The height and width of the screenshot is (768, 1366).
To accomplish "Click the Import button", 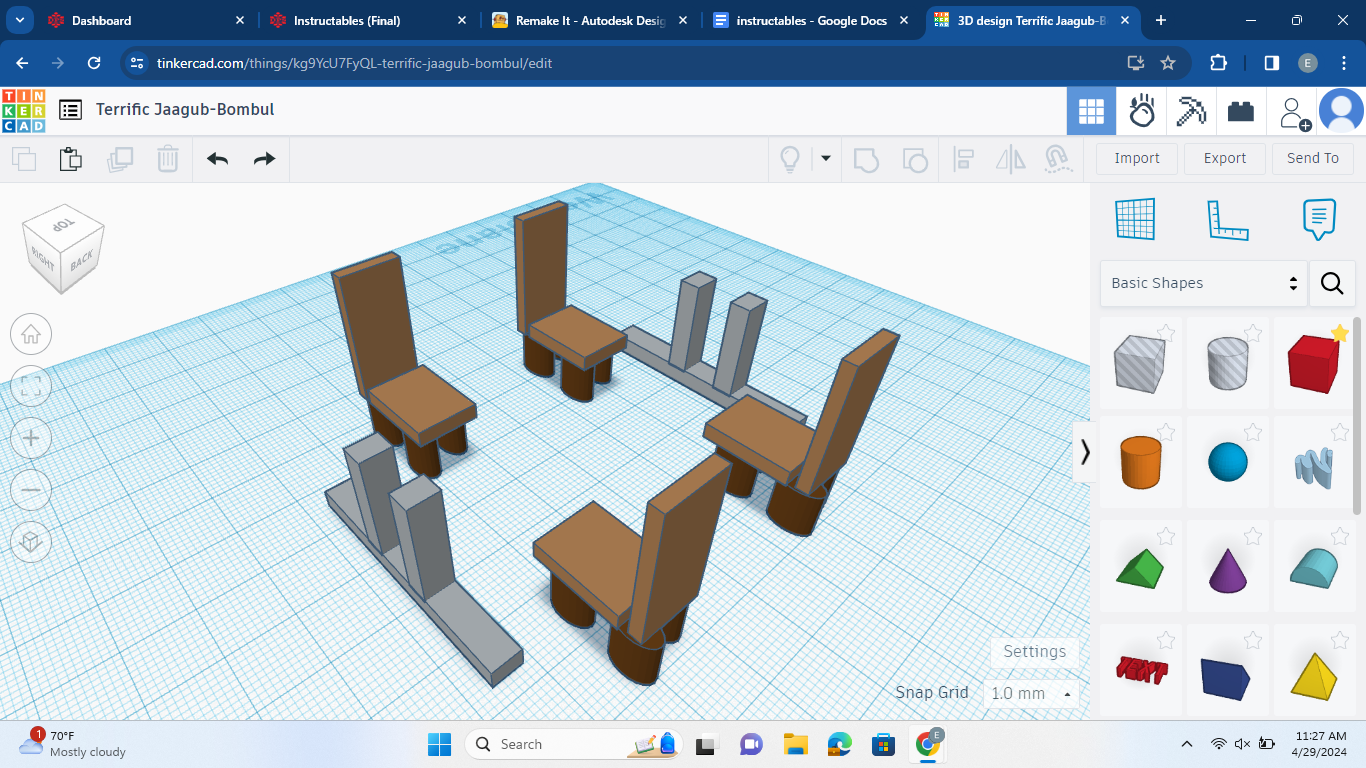I will [1137, 158].
